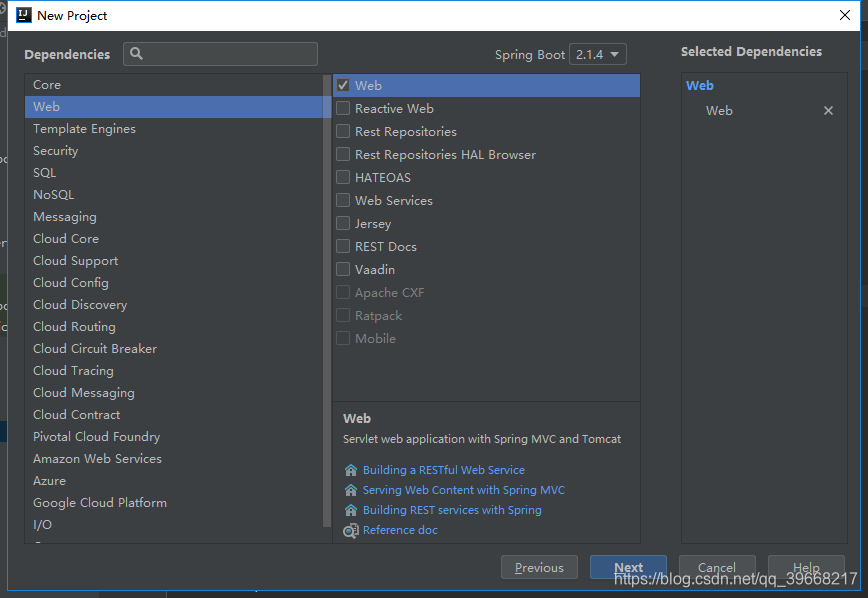Viewport: 868px width, 598px height.
Task: Select the Cloud Config category
Action: point(174,283)
